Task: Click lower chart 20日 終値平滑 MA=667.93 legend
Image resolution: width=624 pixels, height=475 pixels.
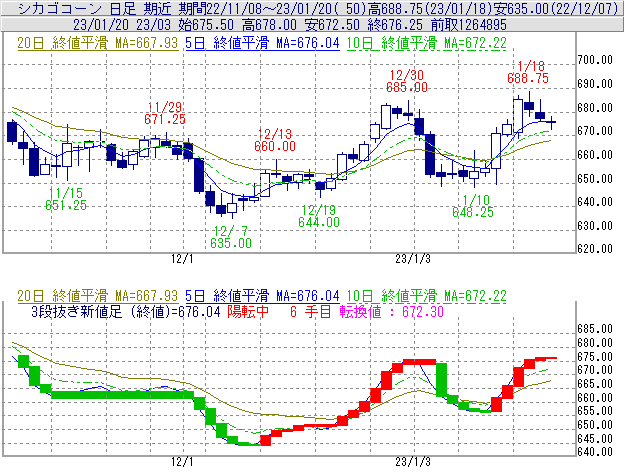Action: pyautogui.click(x=98, y=296)
